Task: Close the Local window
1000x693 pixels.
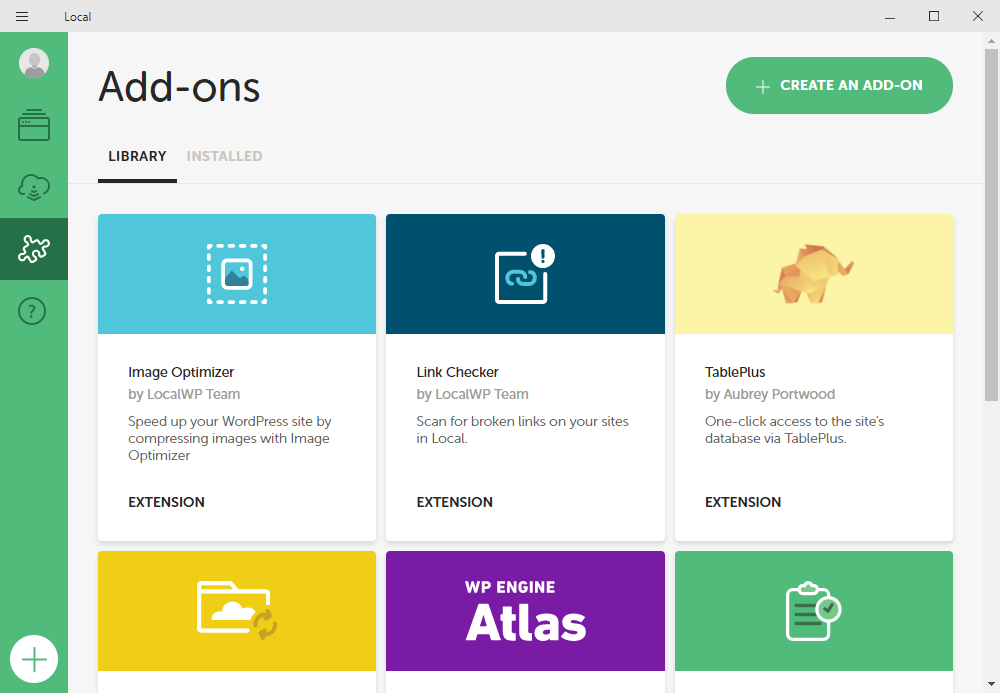Action: (x=978, y=16)
